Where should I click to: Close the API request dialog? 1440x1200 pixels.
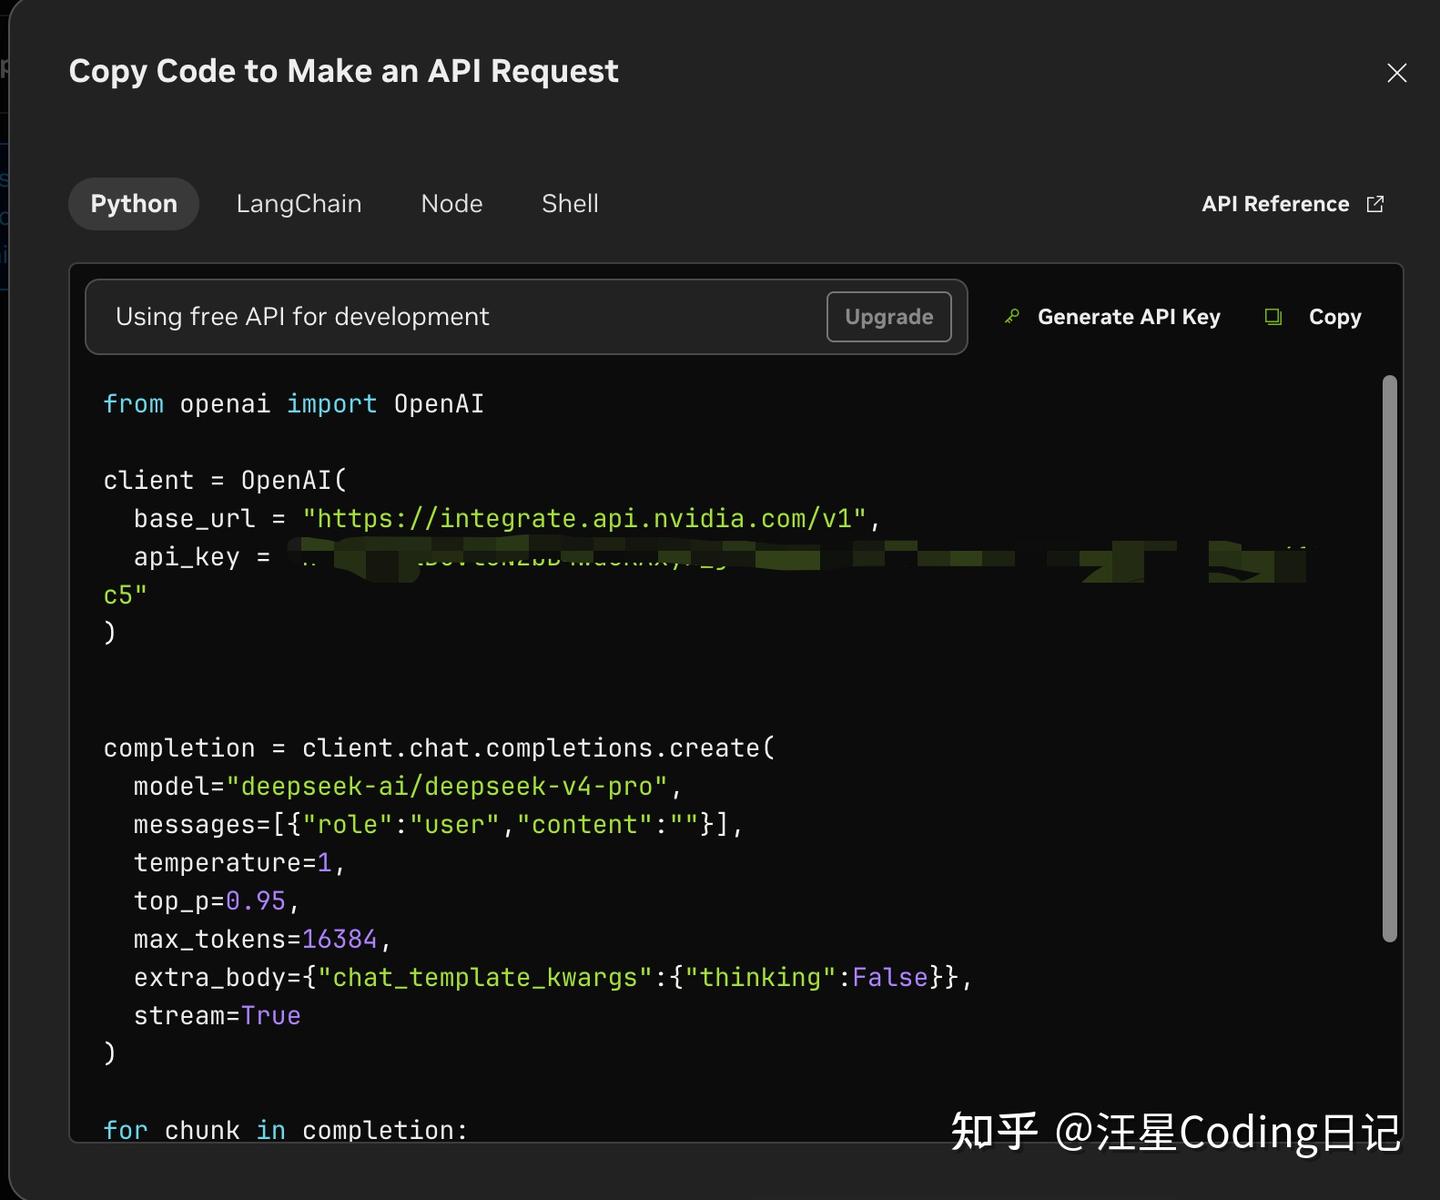(x=1397, y=73)
